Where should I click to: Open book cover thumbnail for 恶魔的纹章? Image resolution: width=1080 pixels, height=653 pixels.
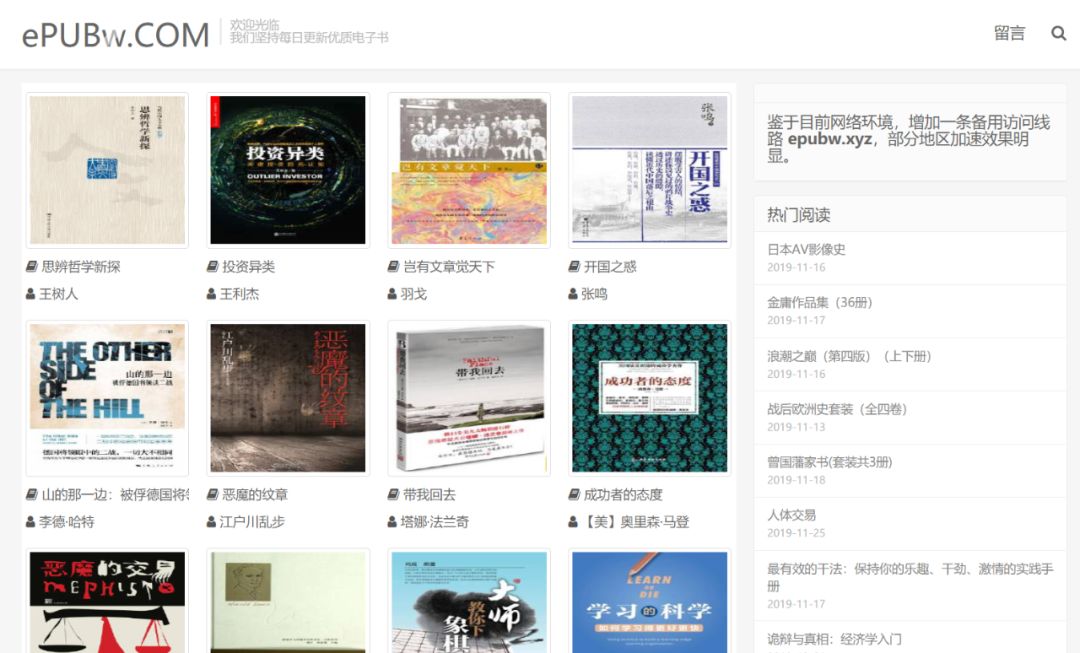click(x=288, y=397)
